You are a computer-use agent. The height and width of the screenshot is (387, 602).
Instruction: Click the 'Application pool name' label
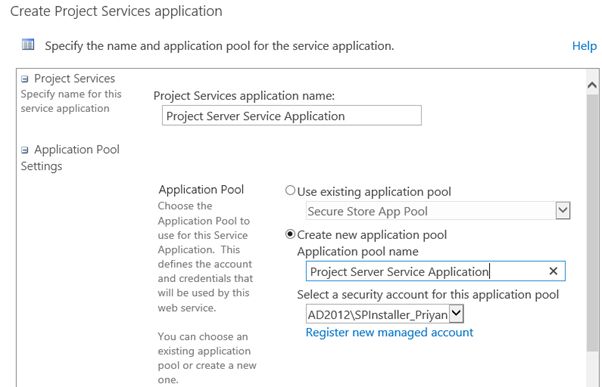(357, 251)
